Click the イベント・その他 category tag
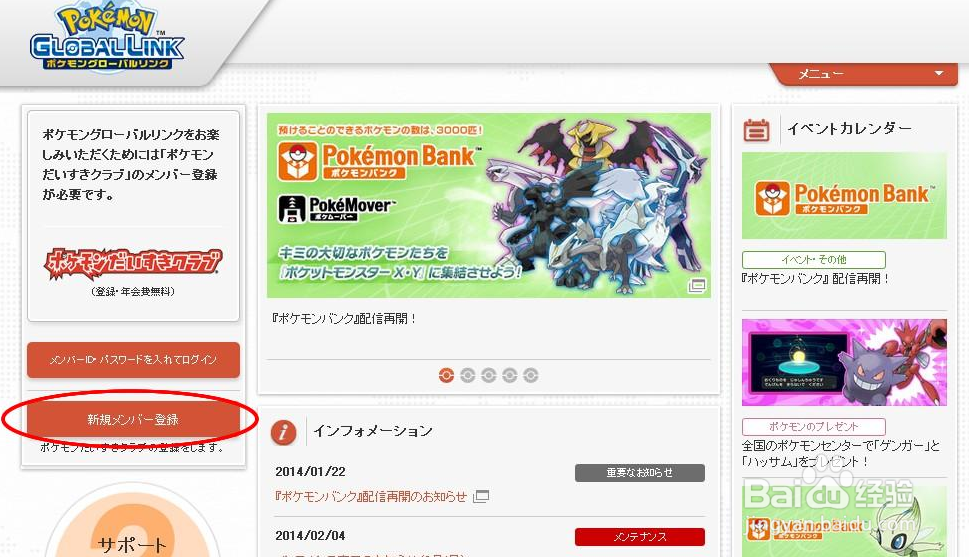 (814, 260)
